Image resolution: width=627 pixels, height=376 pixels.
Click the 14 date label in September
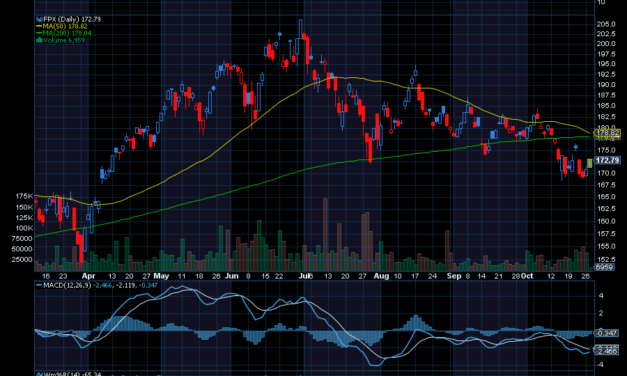[481, 276]
